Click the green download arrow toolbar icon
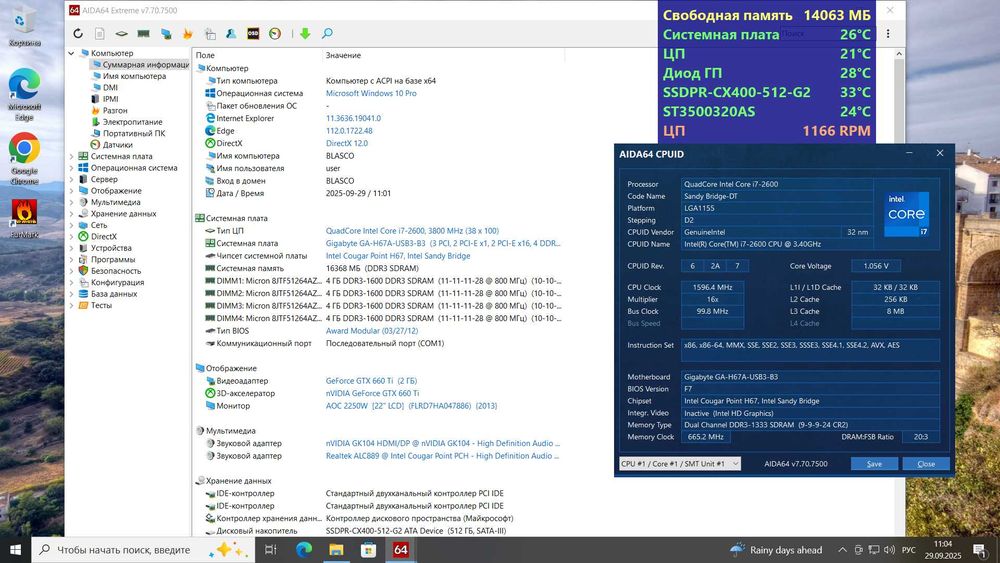 (305, 34)
